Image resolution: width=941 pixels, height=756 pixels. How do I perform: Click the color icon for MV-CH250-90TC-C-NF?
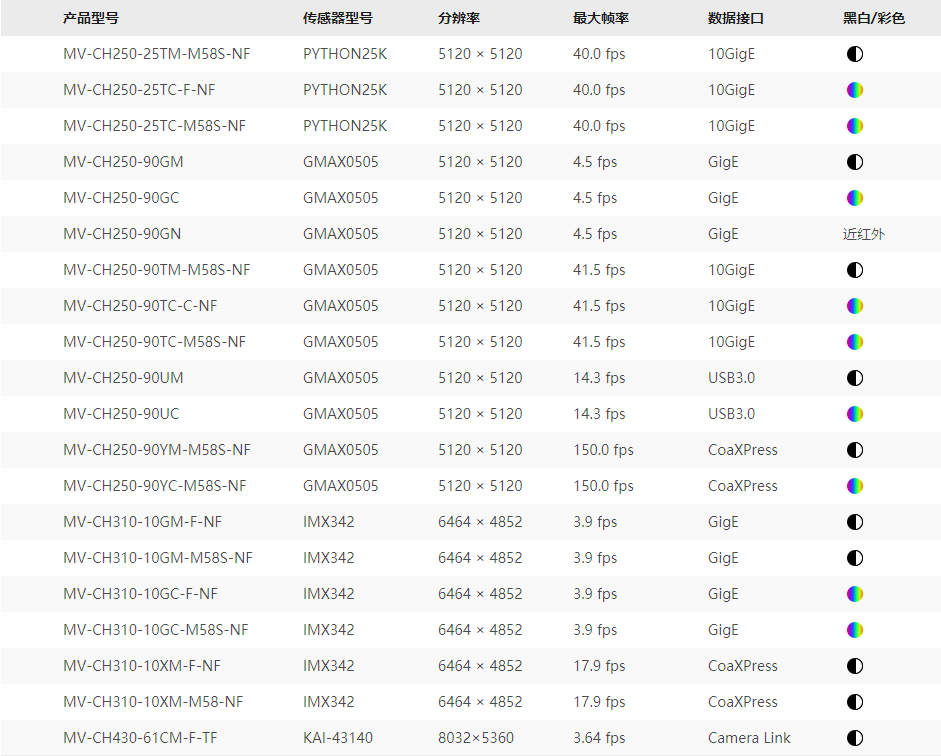point(854,306)
